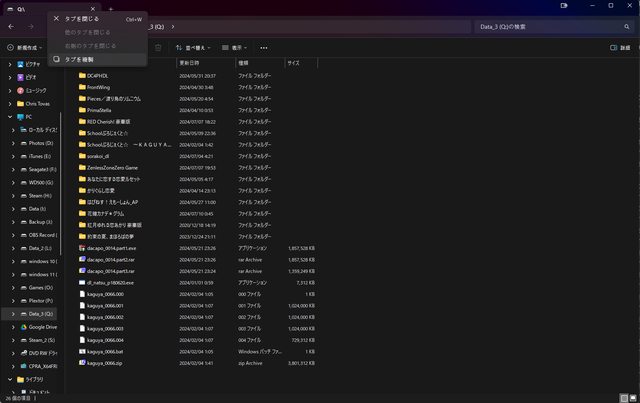Click the more options ellipsis button

tap(264, 47)
